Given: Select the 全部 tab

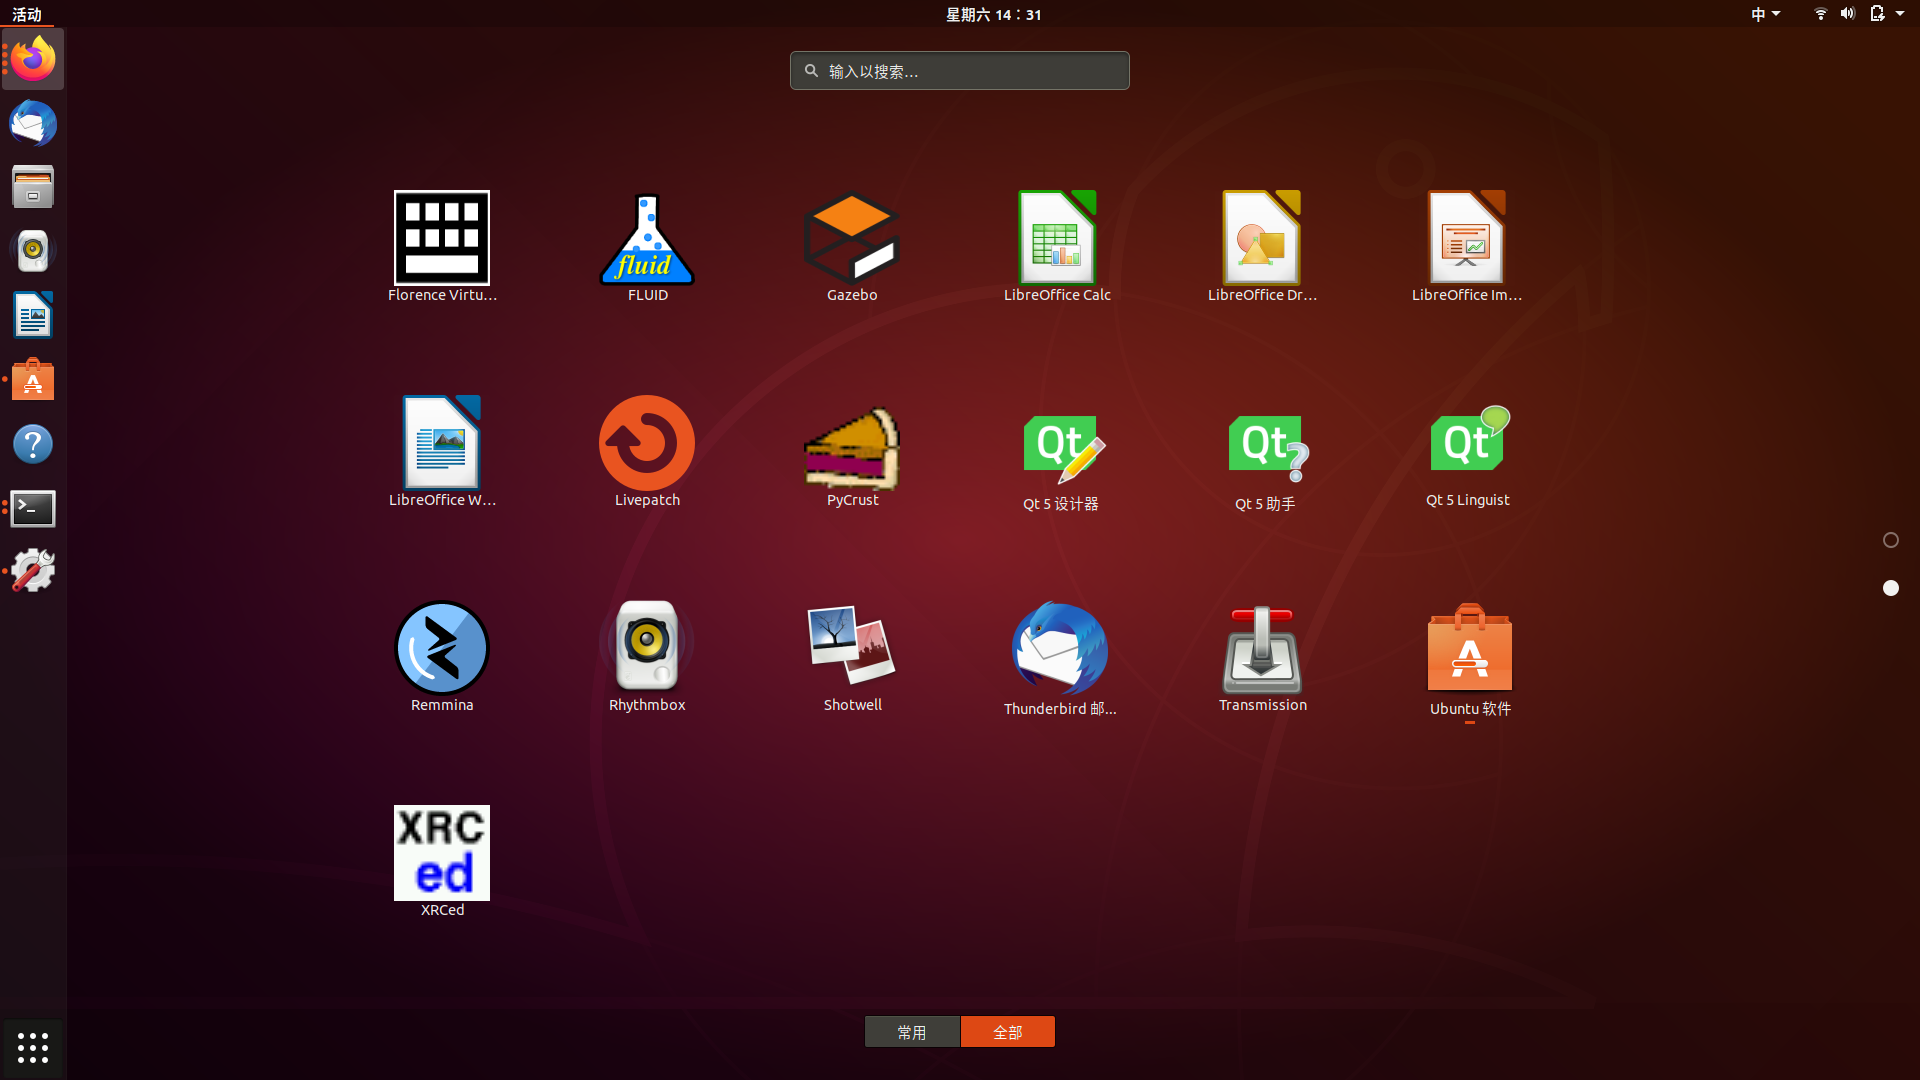Looking at the screenshot, I should [1007, 1031].
